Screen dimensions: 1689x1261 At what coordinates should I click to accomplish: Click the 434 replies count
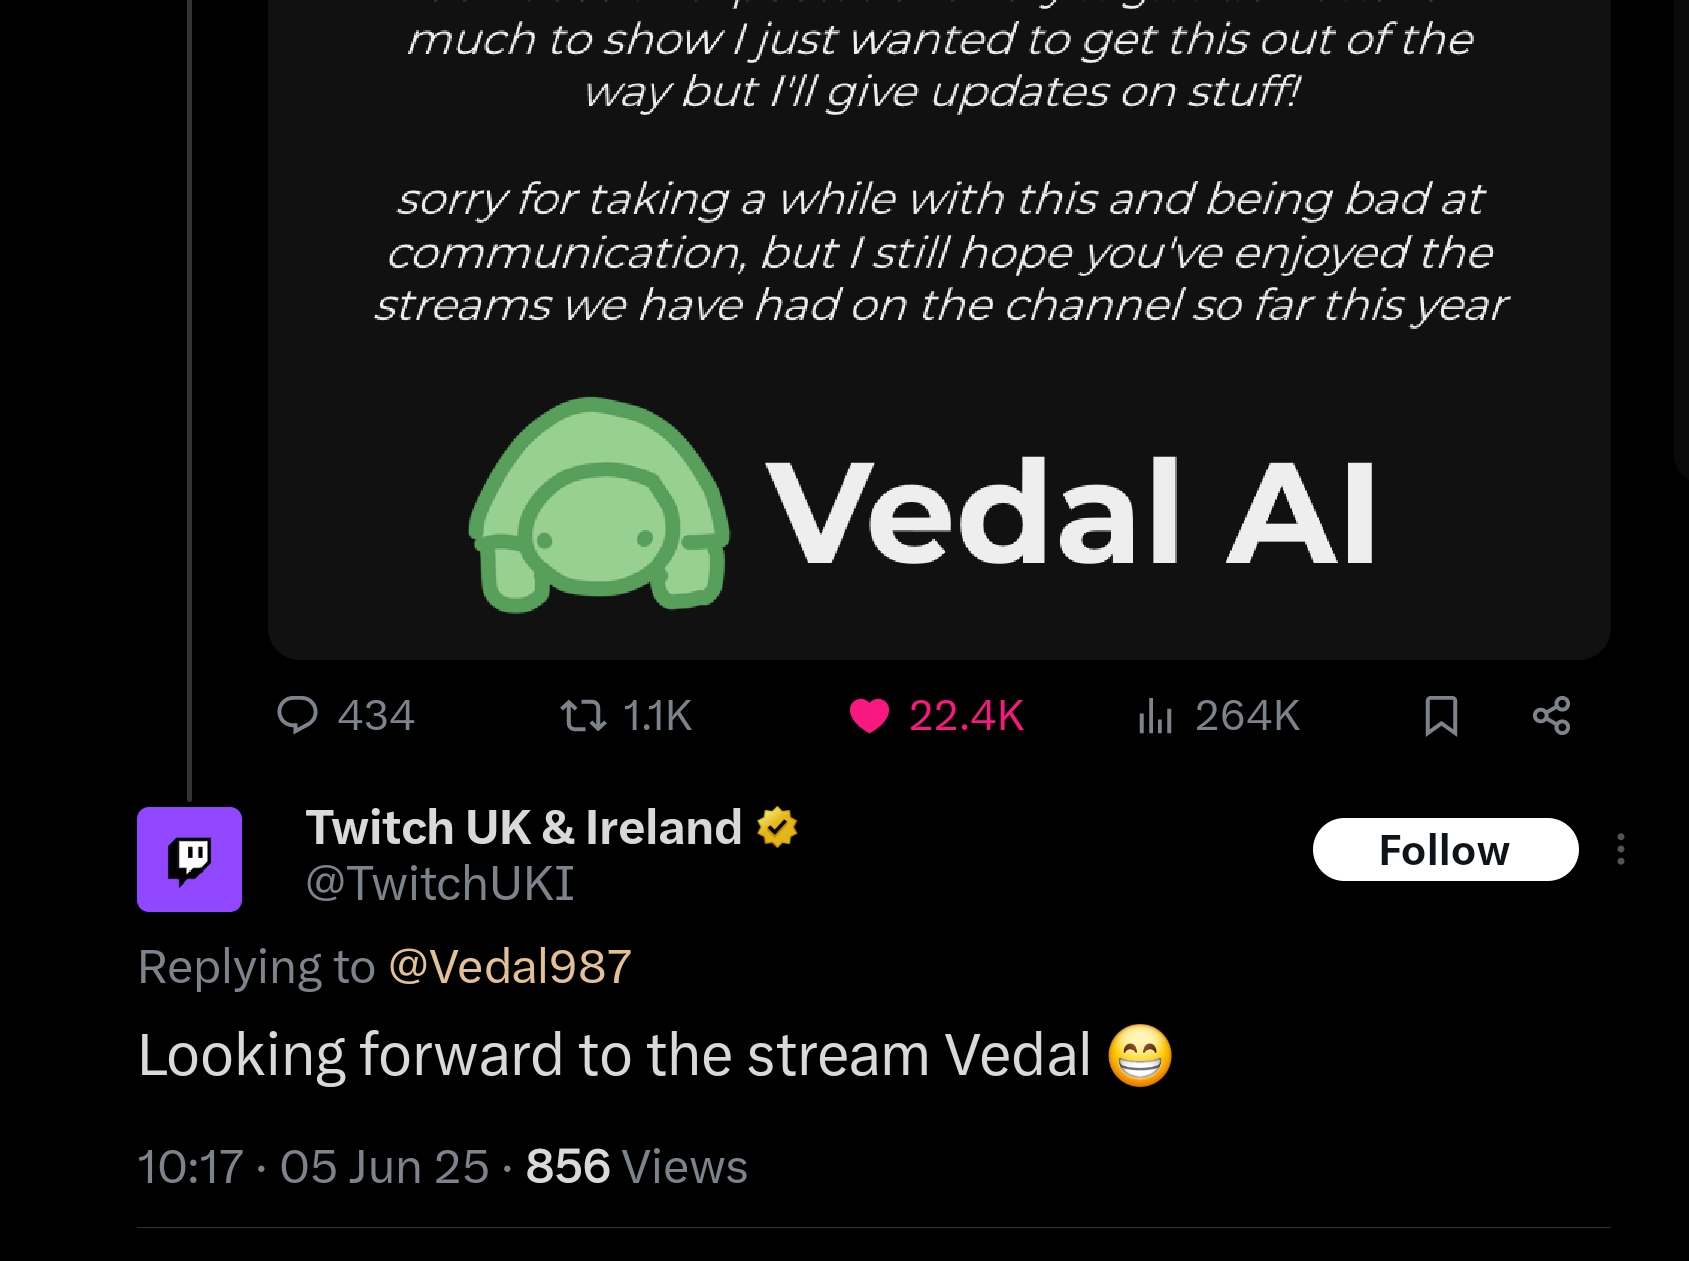point(376,716)
